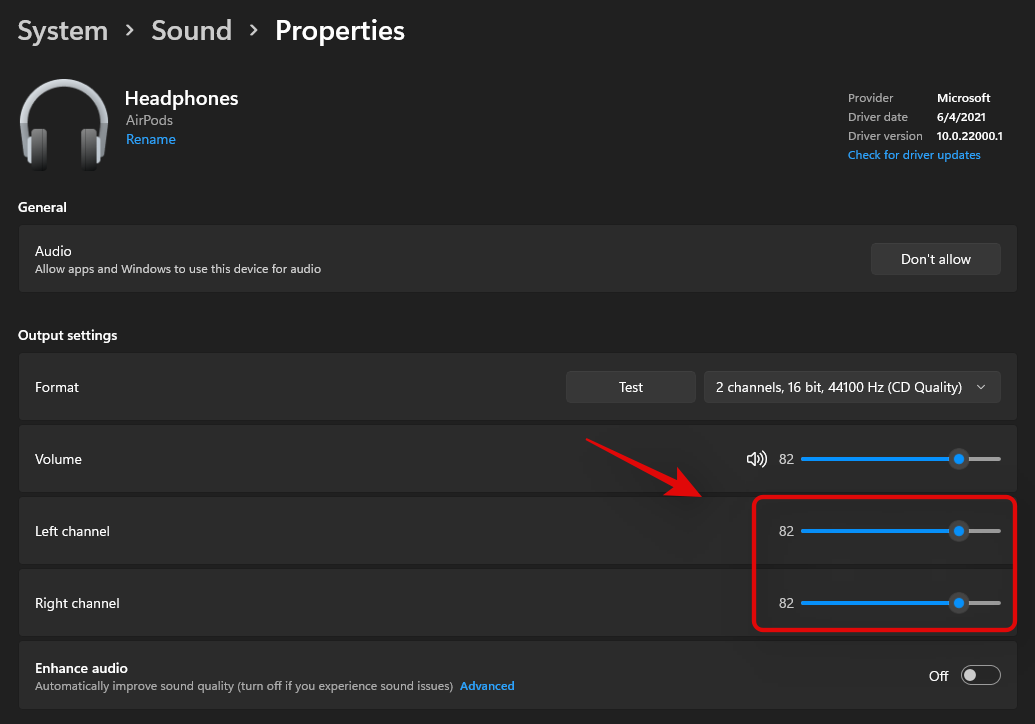Click the speaker icon beside Volume
This screenshot has height=724, width=1035.
tap(757, 459)
